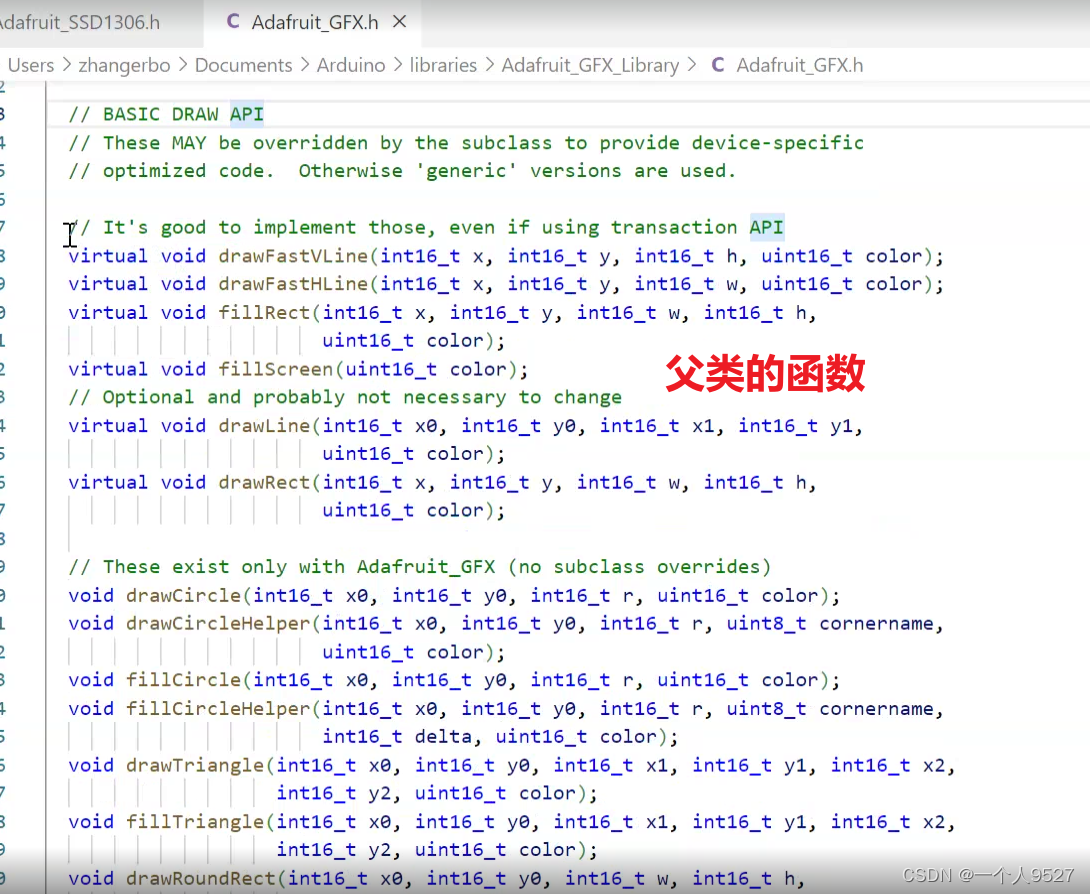Click the chevron after the Users breadcrumb
This screenshot has width=1090, height=894.
coord(67,65)
